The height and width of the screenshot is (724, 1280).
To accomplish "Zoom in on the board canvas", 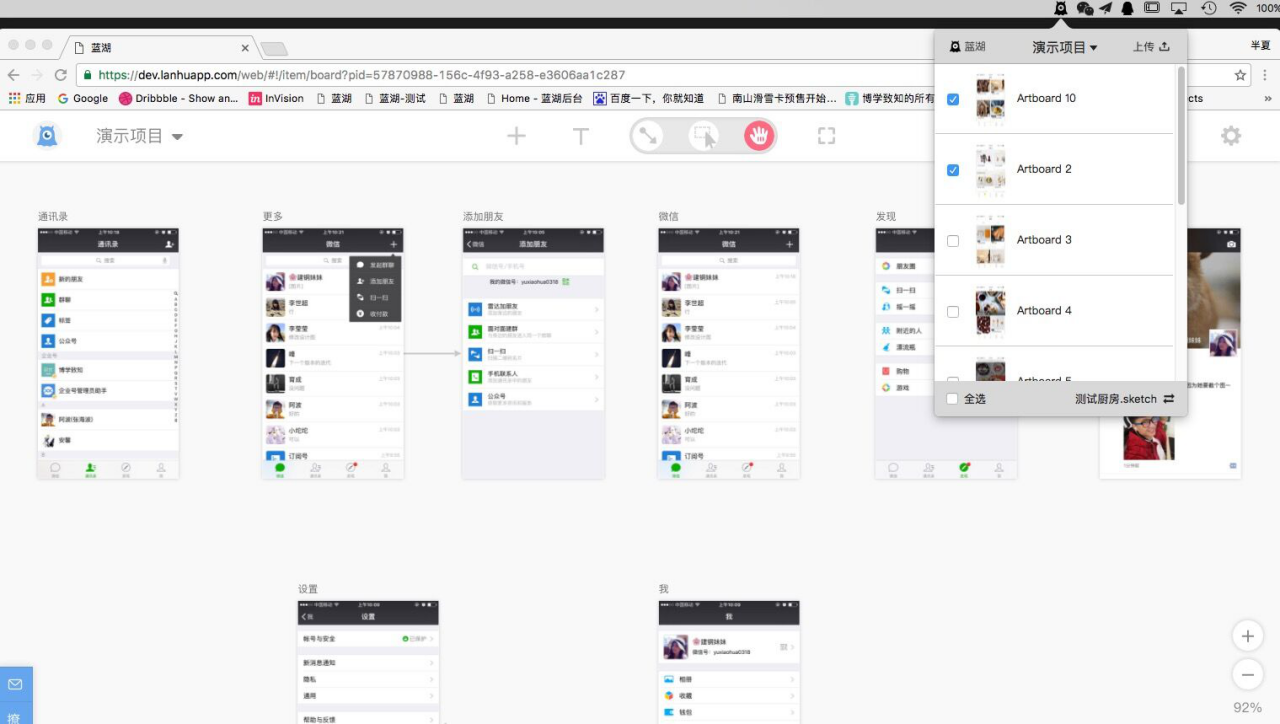I will [1247, 636].
